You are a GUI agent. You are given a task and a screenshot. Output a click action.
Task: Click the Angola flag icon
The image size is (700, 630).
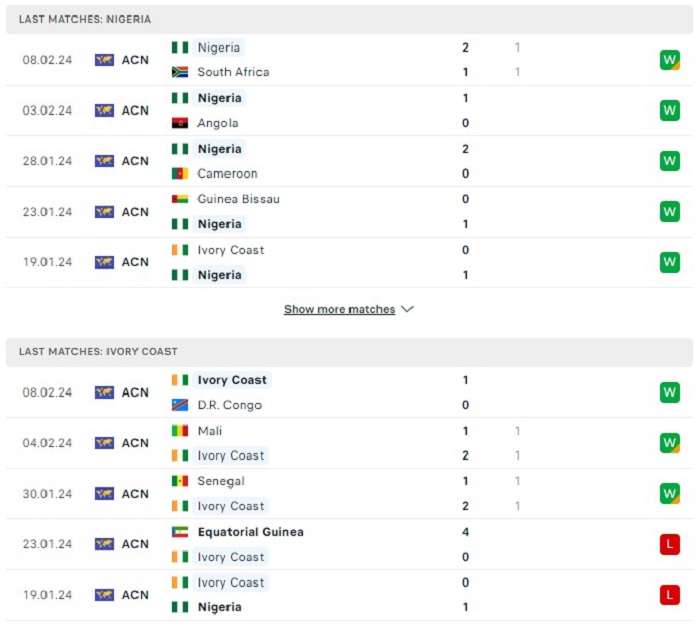[180, 123]
